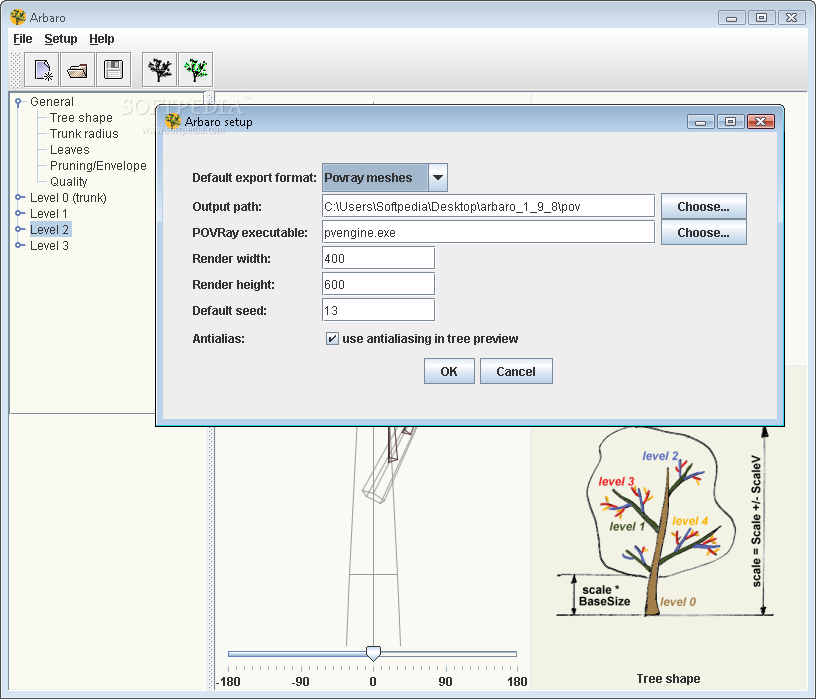Click the Output path text field

[488, 206]
